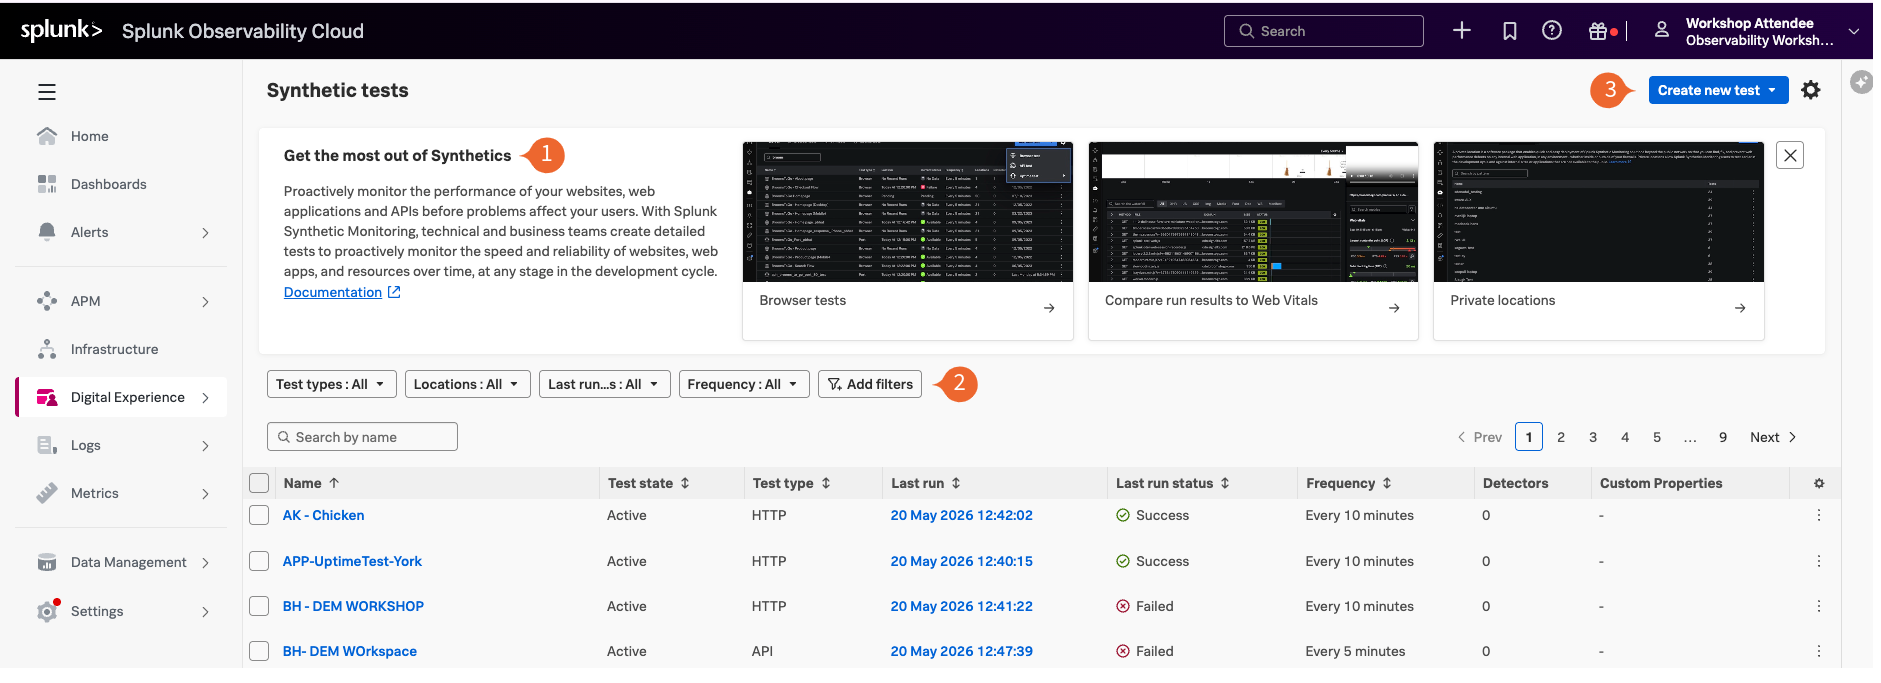Open the BH - DEM WORKSHOP test
Viewport: 1881px width, 683px height.
coord(353,606)
